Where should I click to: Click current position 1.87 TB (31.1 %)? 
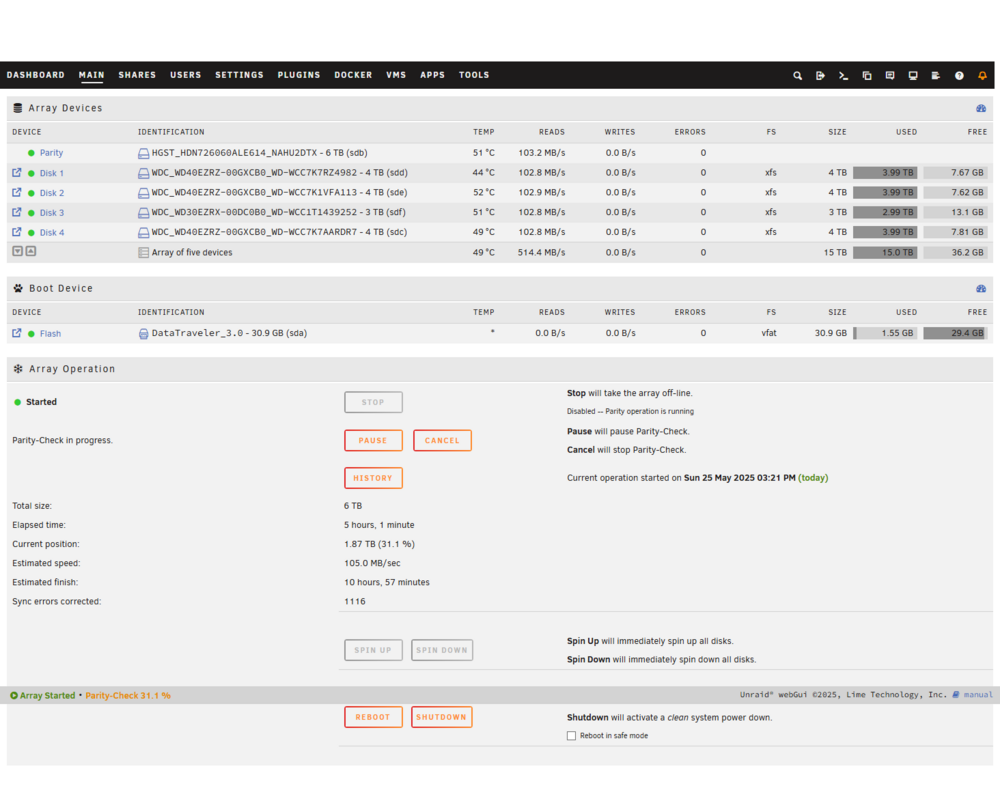(379, 544)
